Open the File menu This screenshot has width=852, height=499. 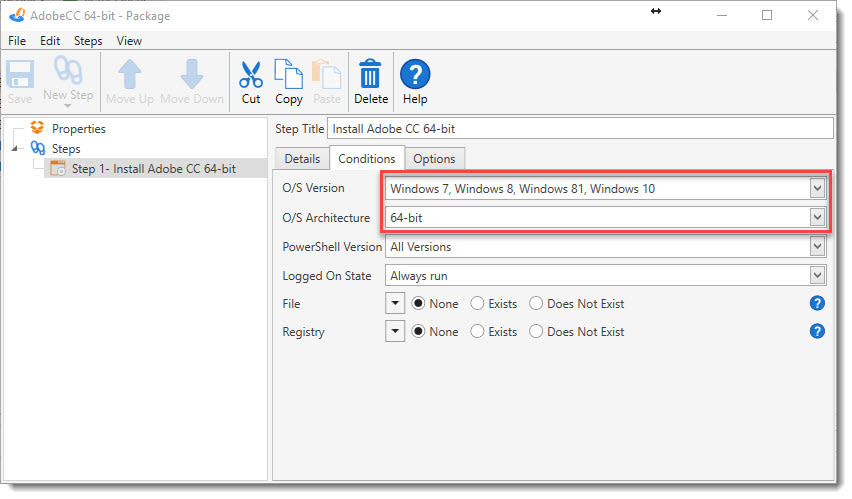pyautogui.click(x=17, y=41)
